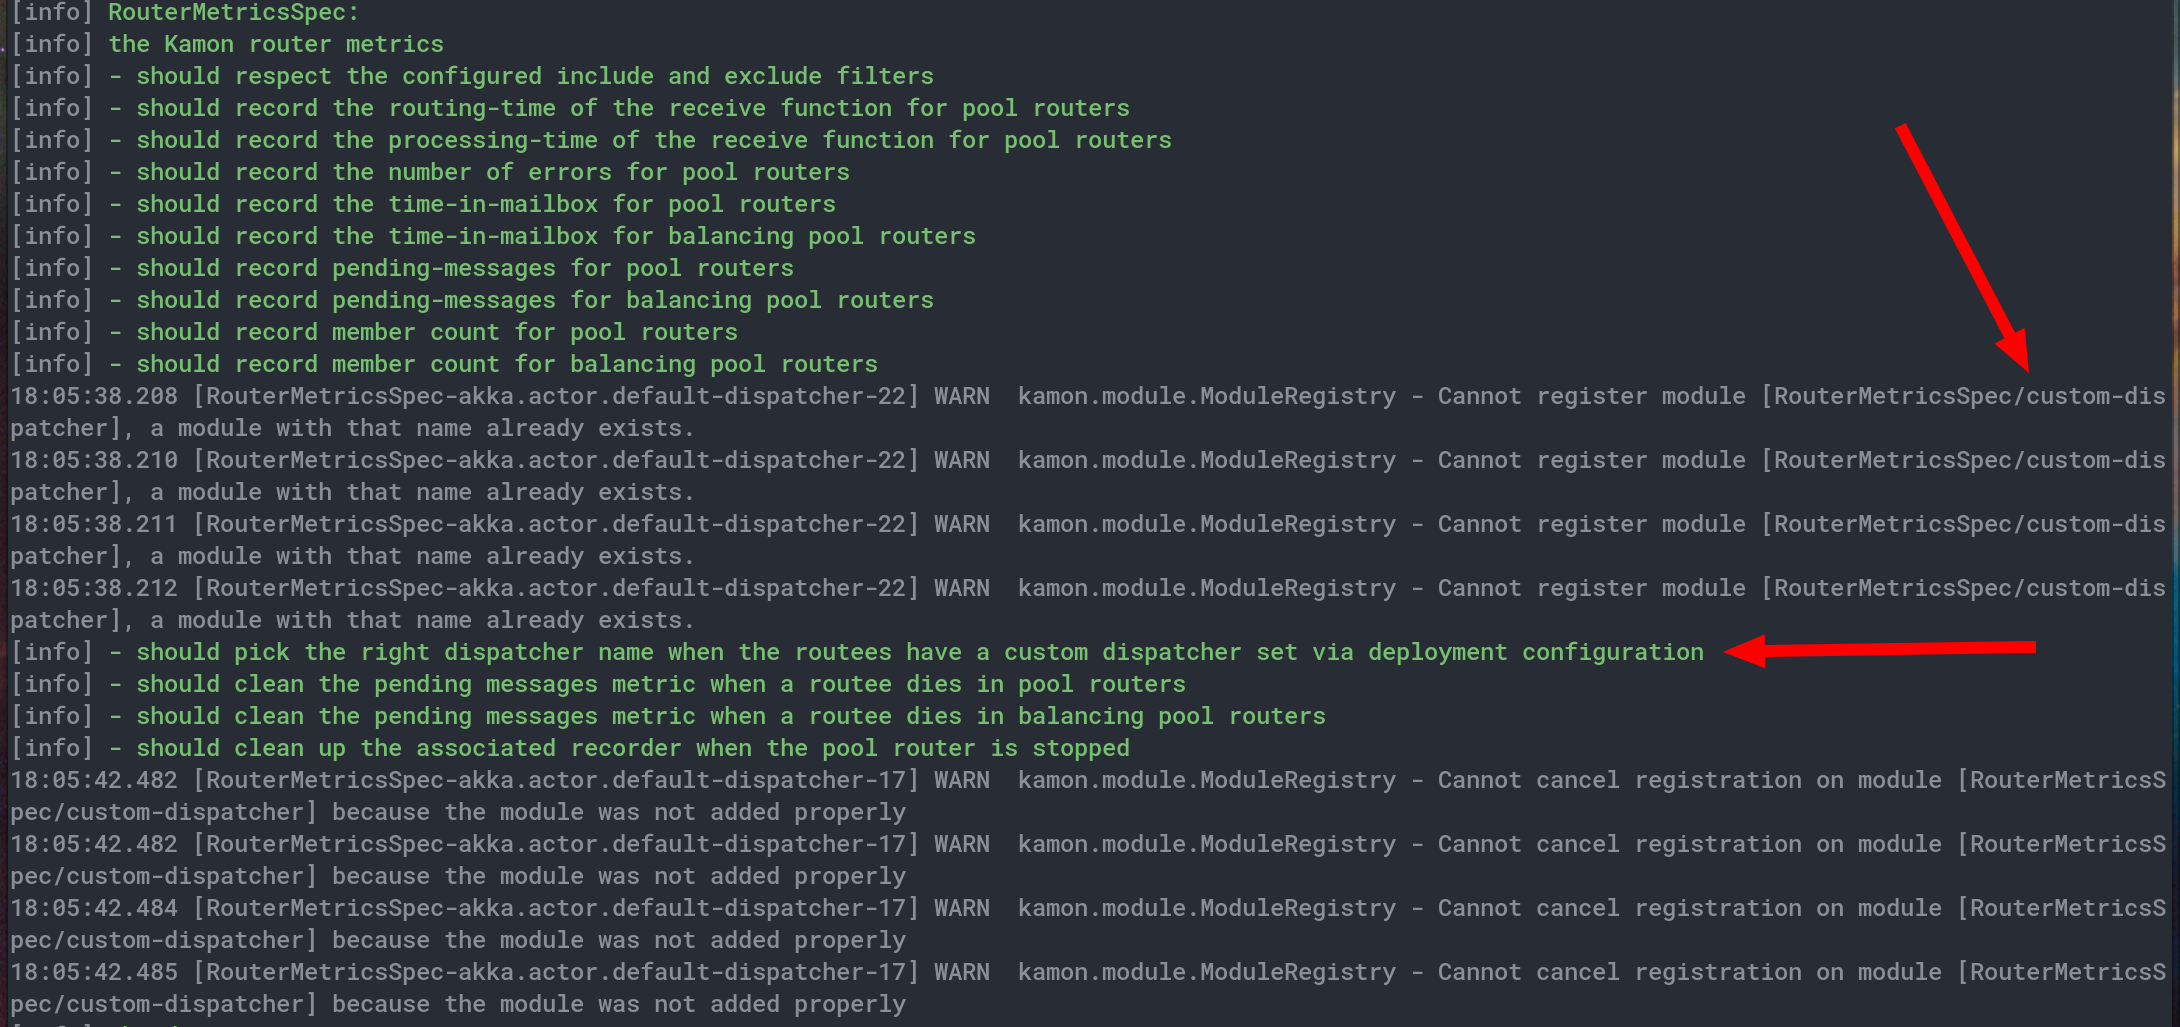This screenshot has height=1027, width=2180.
Task: Select the time-in-mailbox balancing pool line
Action: click(490, 236)
